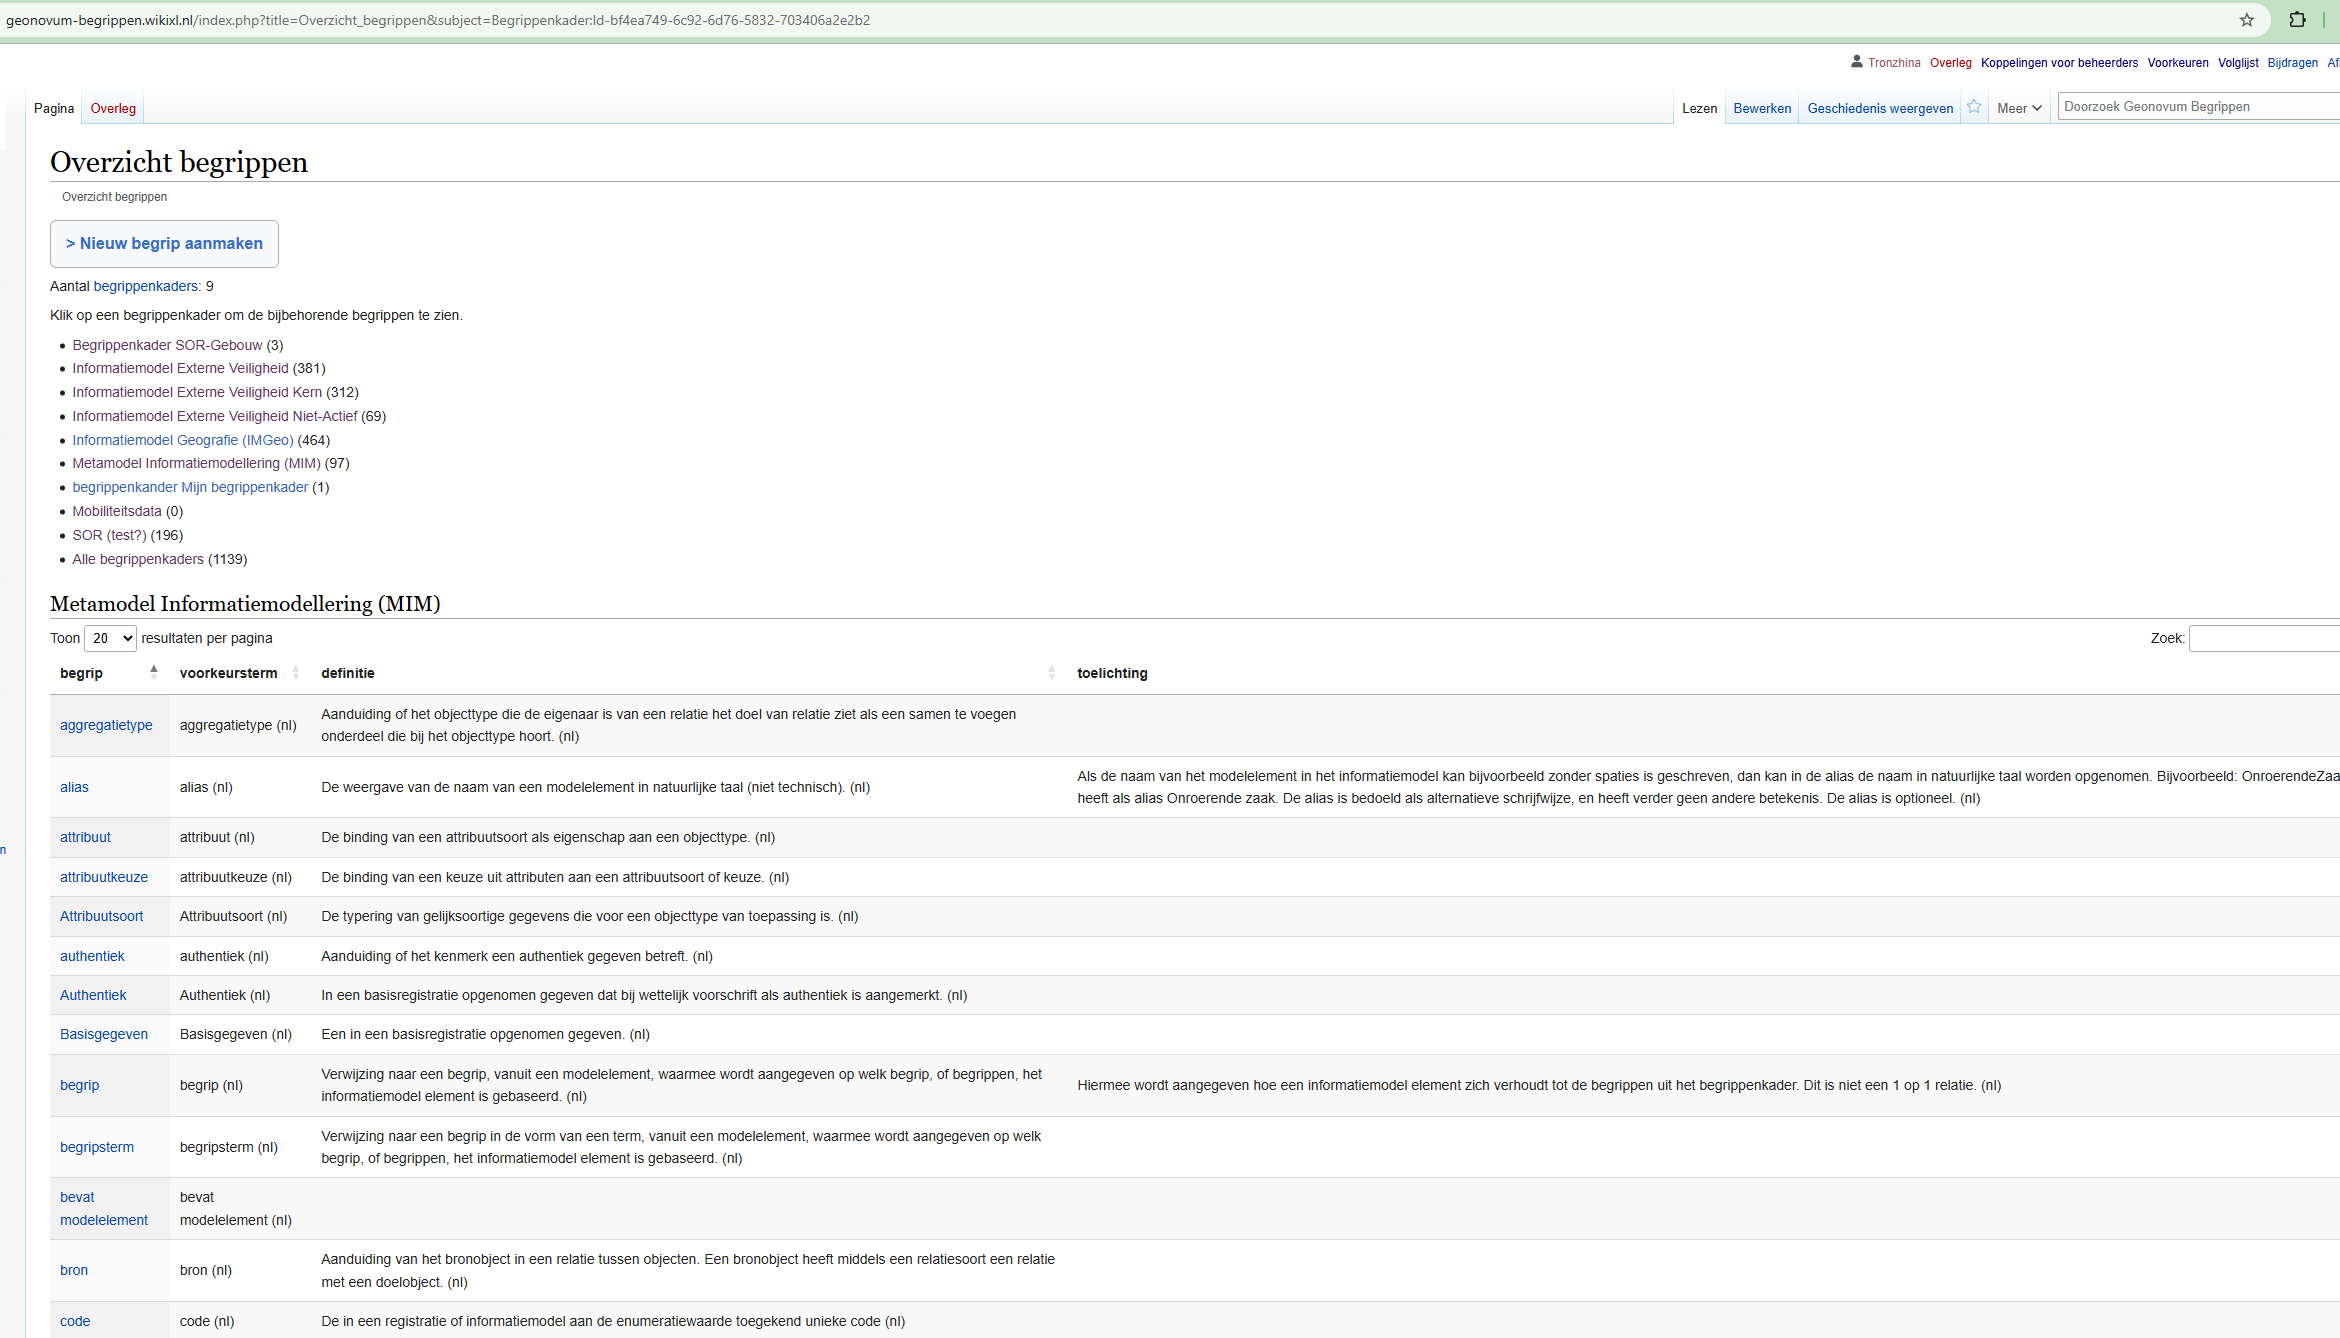Add page to watchlist star icon
Viewport: 2340px width, 1338px height.
(x=1973, y=107)
